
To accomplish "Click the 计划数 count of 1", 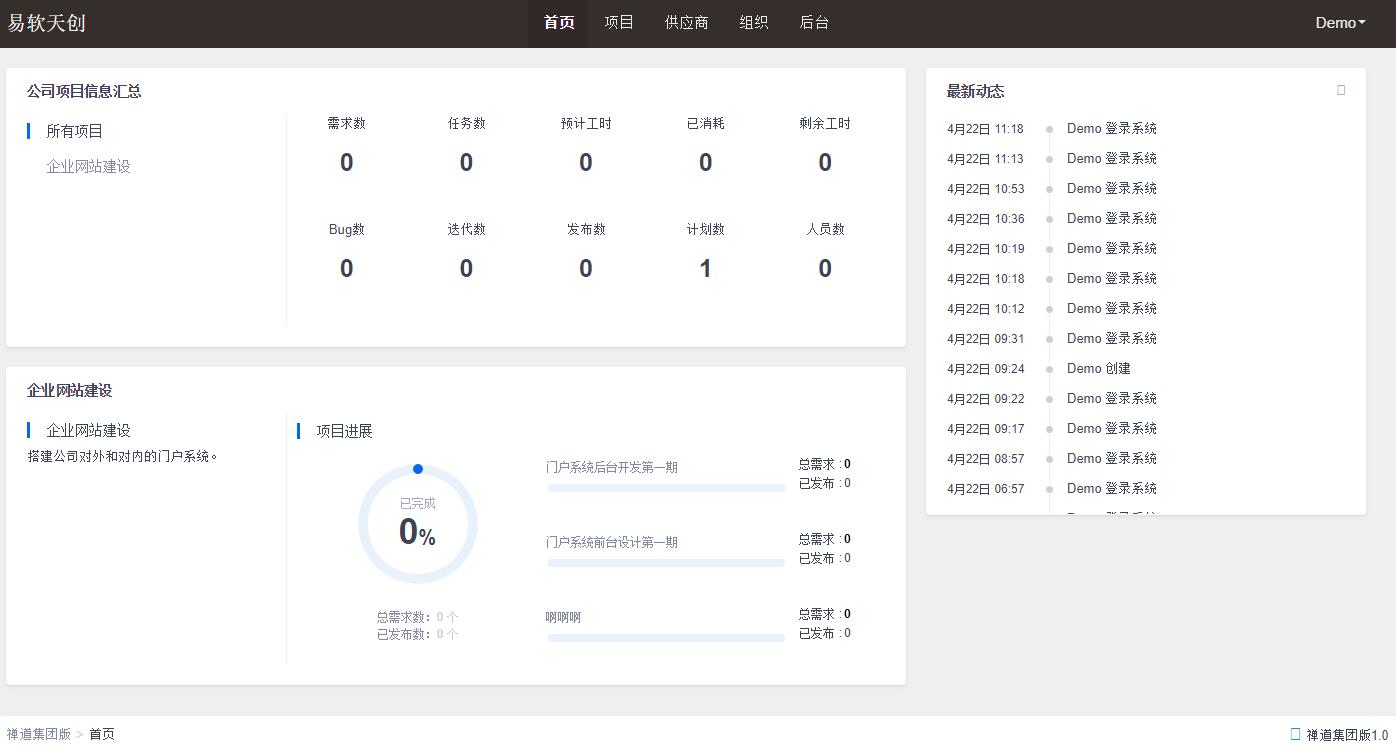I will [705, 268].
